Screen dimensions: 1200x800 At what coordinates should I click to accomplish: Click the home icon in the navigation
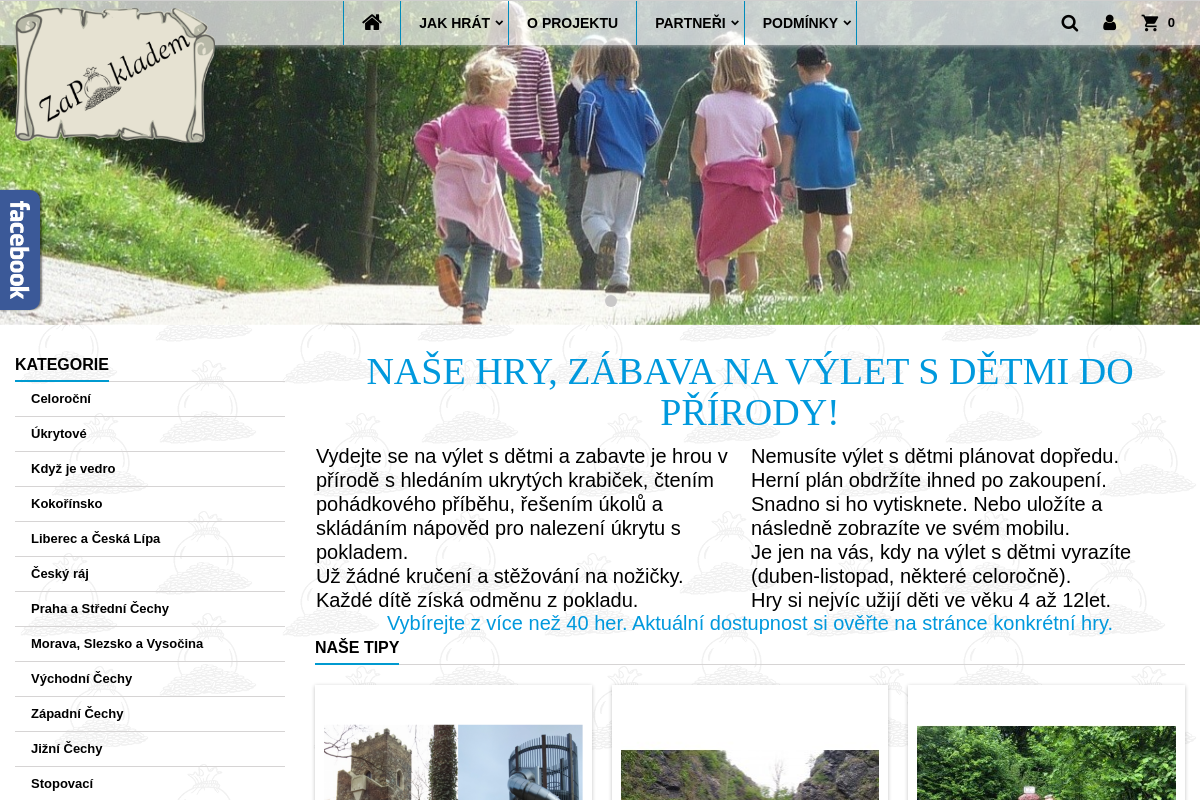pos(371,22)
